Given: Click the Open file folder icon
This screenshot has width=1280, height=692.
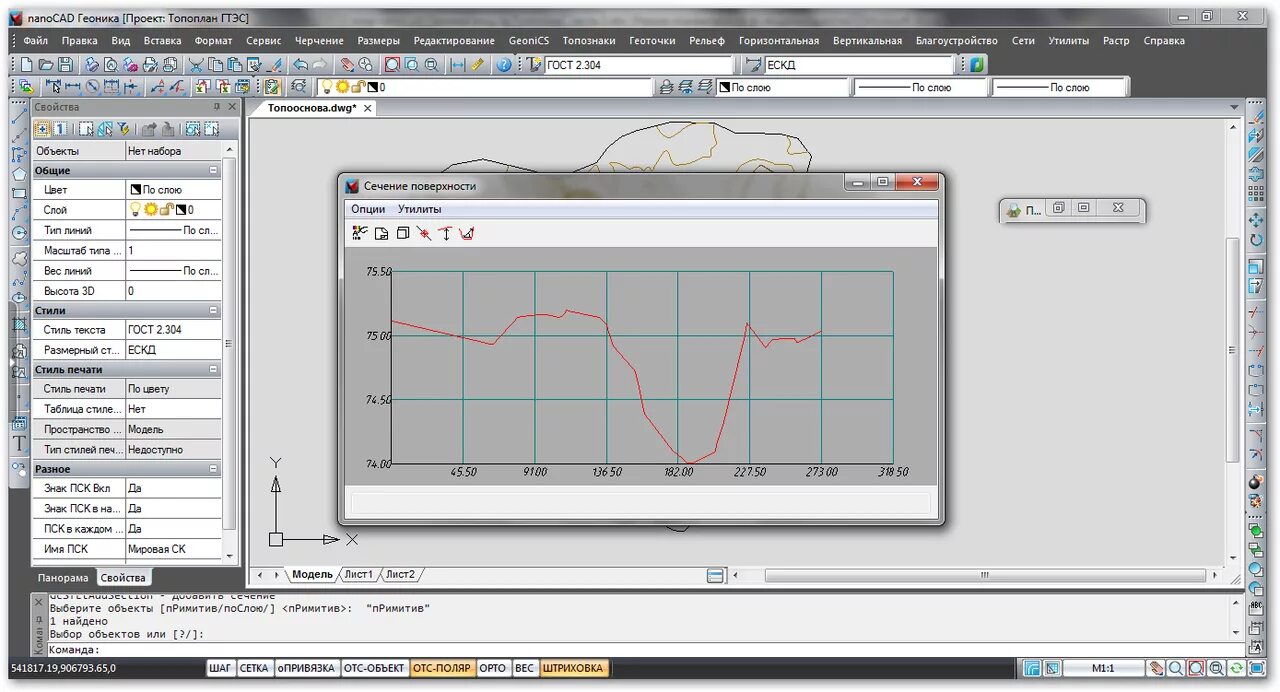Looking at the screenshot, I should [x=45, y=65].
